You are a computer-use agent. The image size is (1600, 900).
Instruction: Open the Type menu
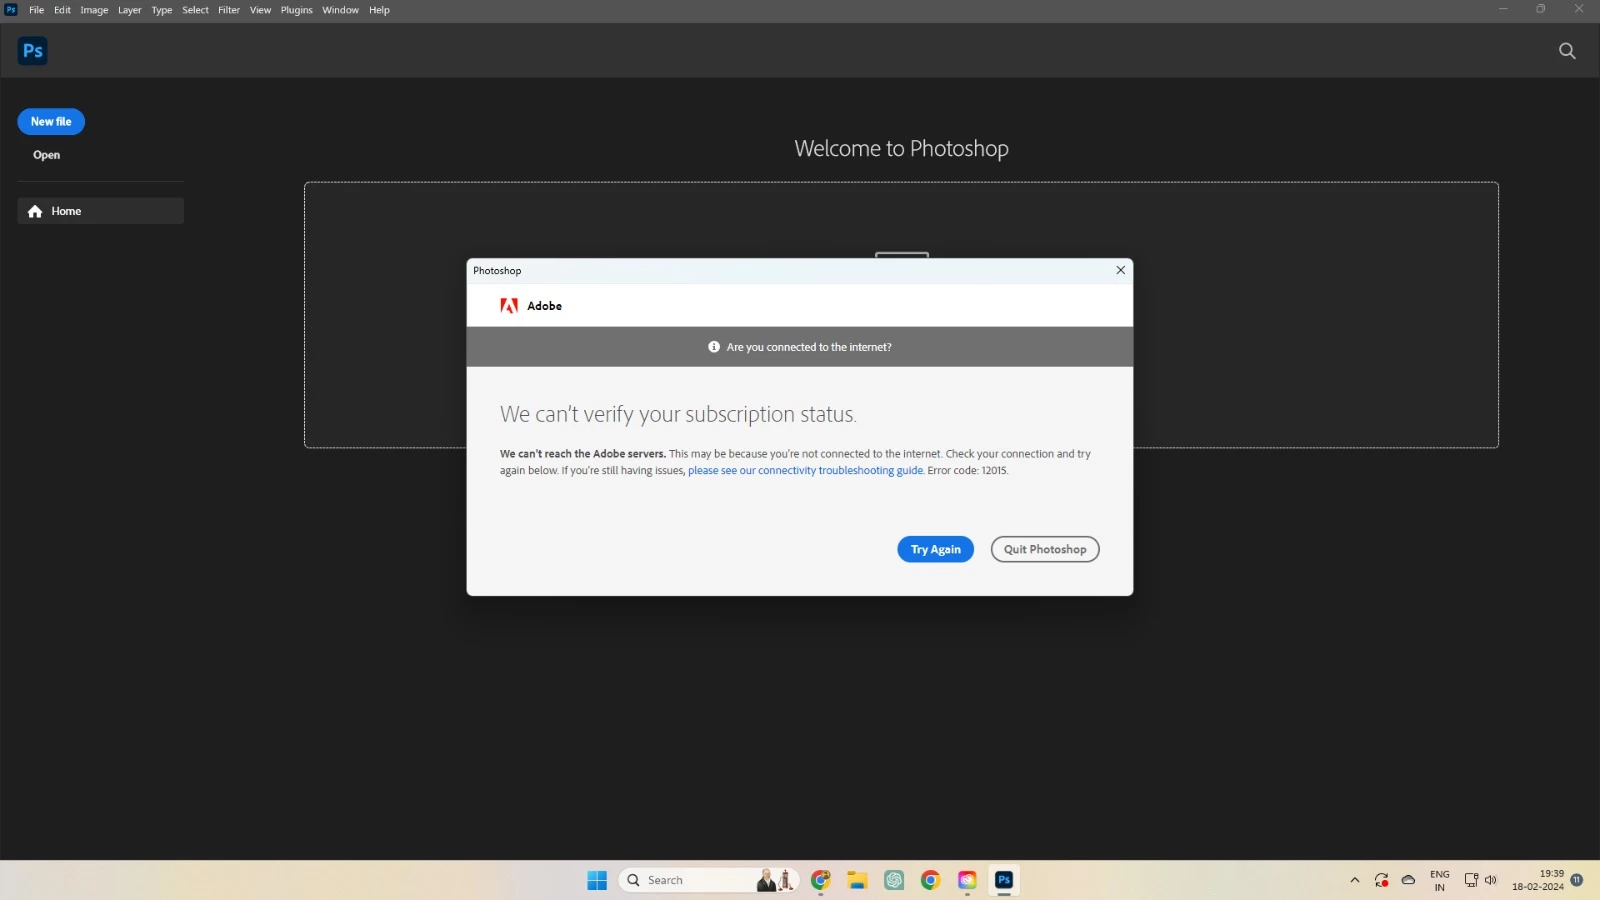click(x=162, y=10)
